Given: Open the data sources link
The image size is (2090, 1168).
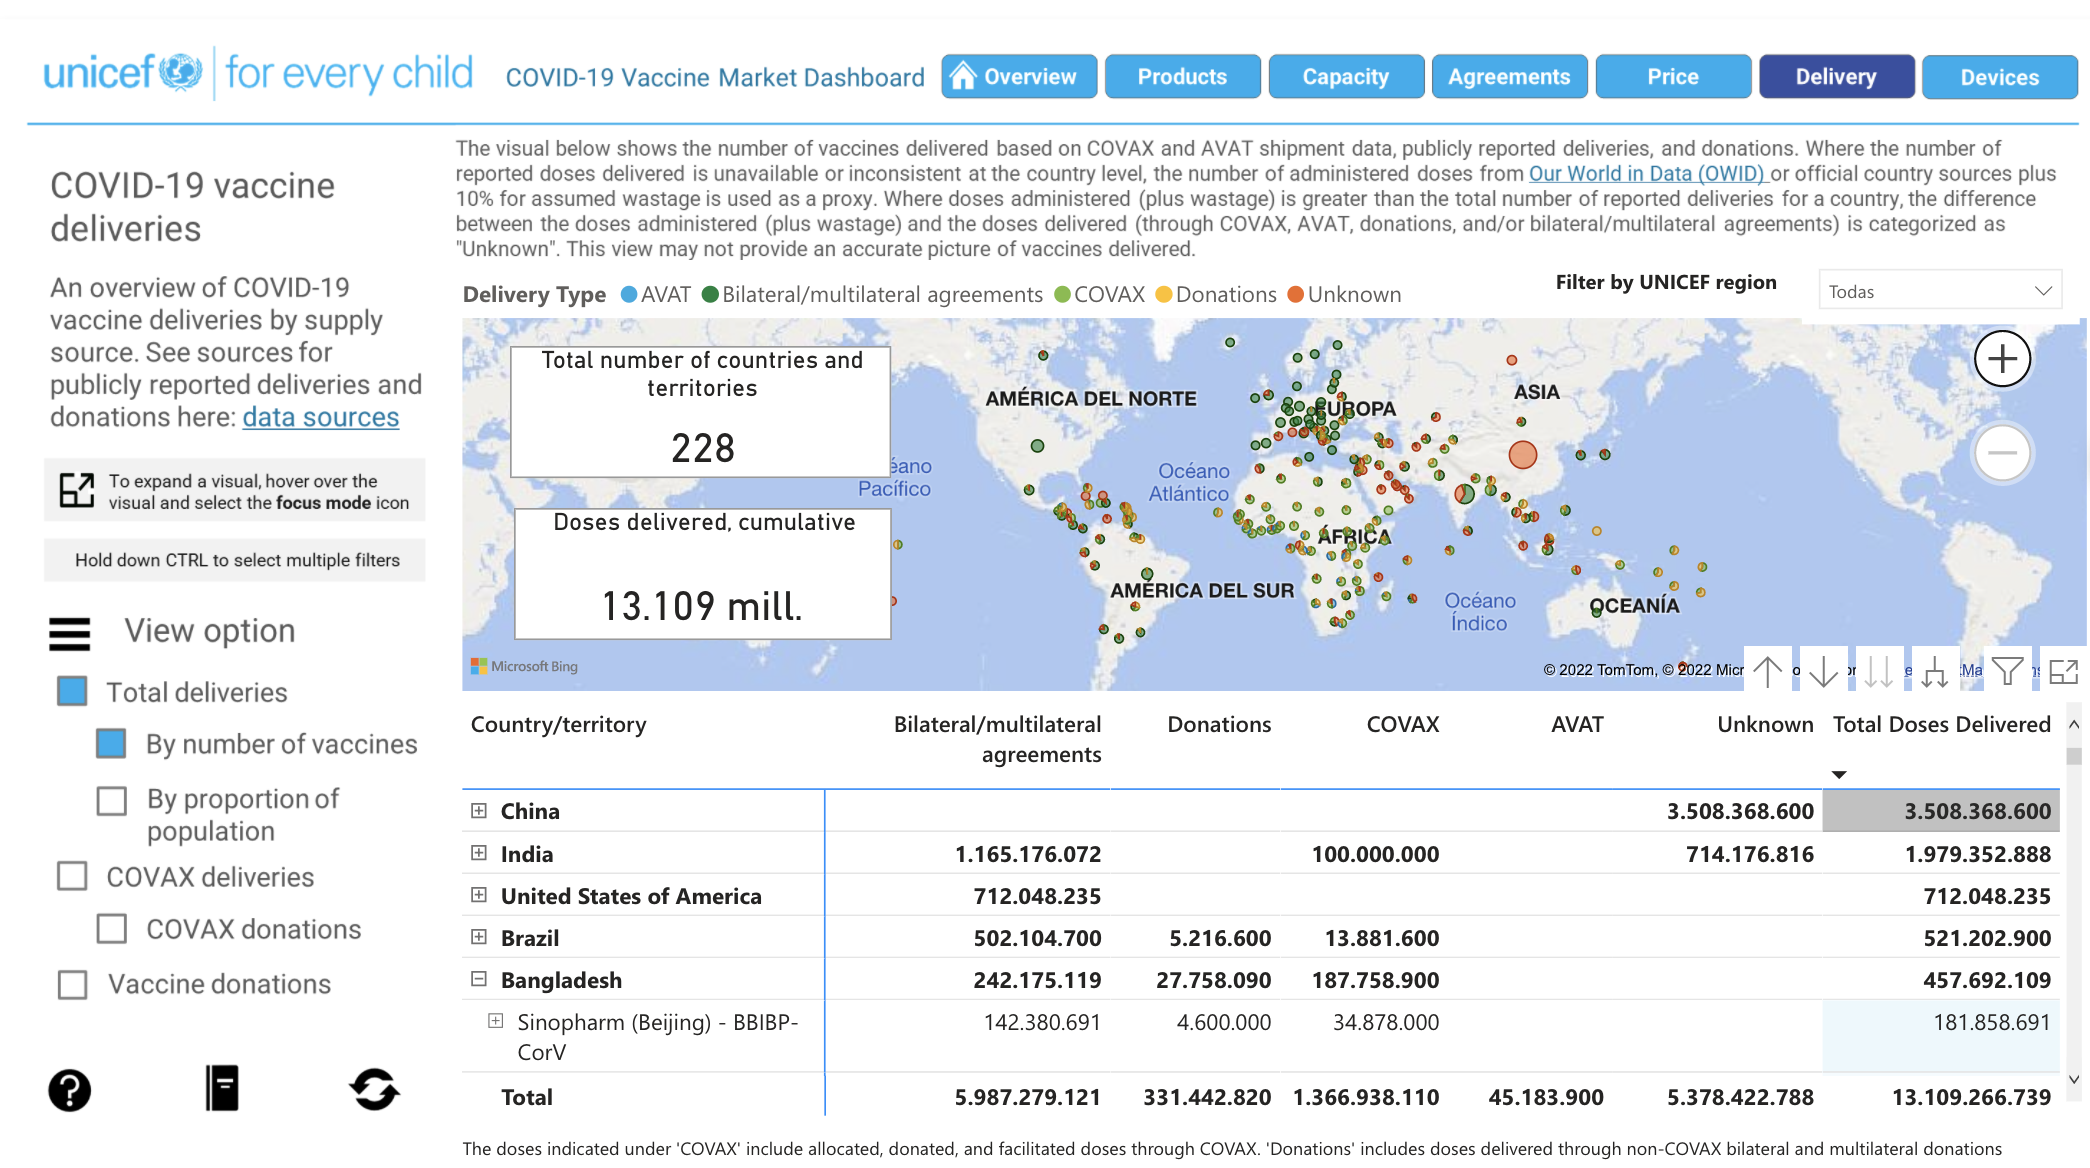Looking at the screenshot, I should click(320, 417).
